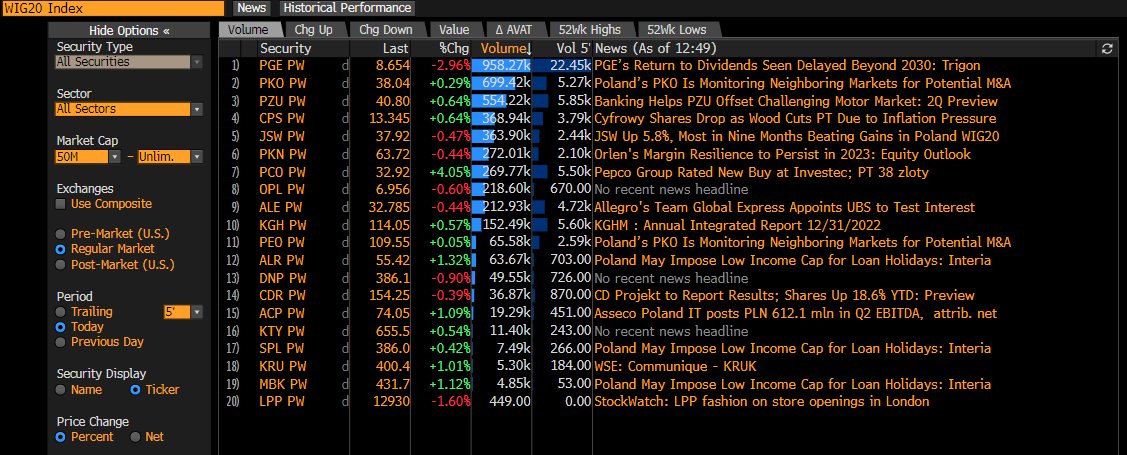The image size is (1127, 455).
Task: Select the PZU PW ticker
Action: click(282, 101)
